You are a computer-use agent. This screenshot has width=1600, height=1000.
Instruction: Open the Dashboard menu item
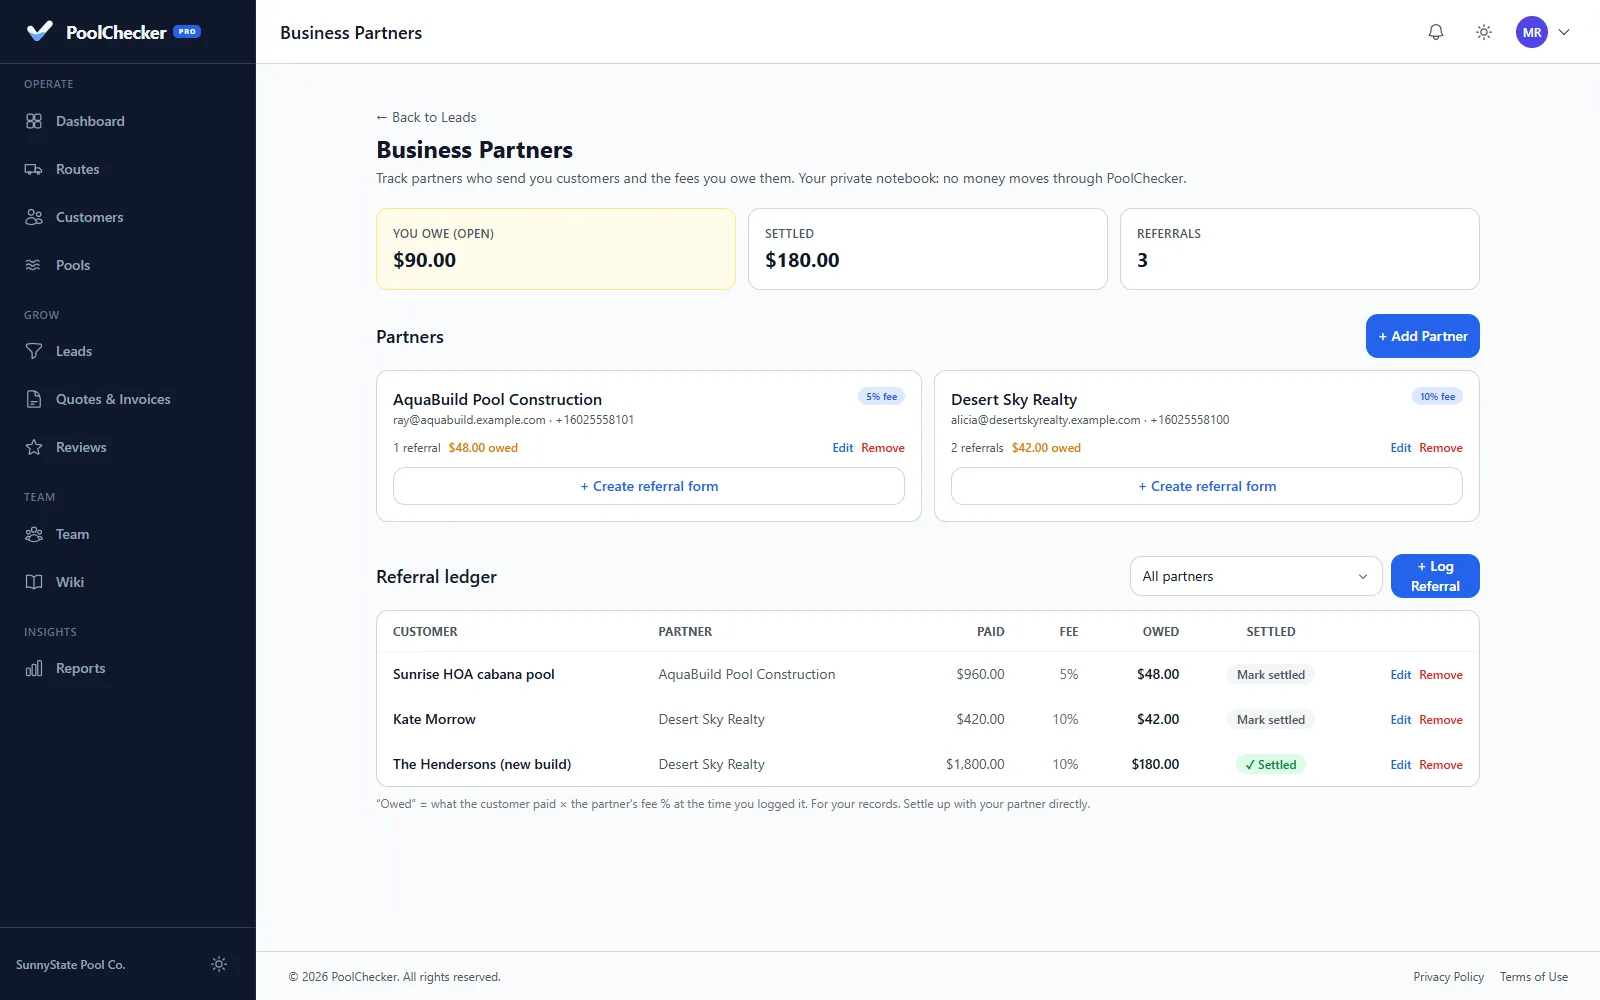(x=128, y=121)
